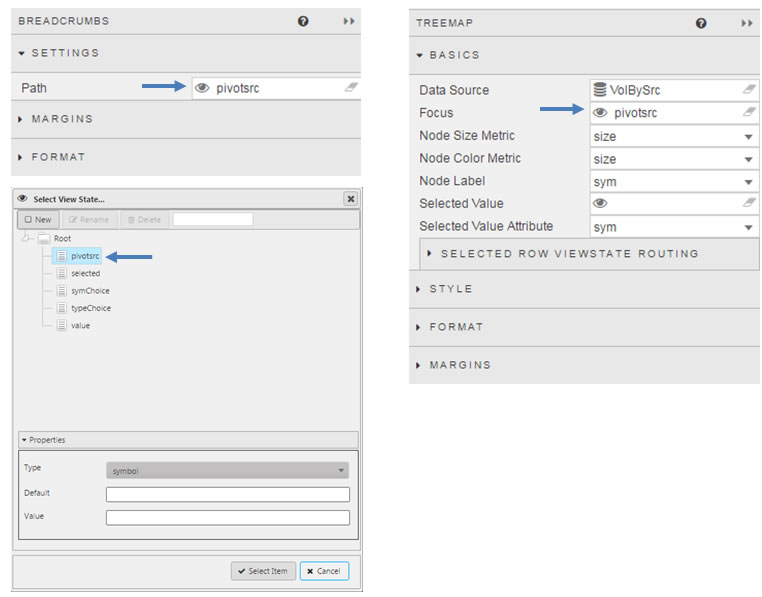This screenshot has height=597, width=762.
Task: Click the Default input field
Action: click(x=227, y=494)
